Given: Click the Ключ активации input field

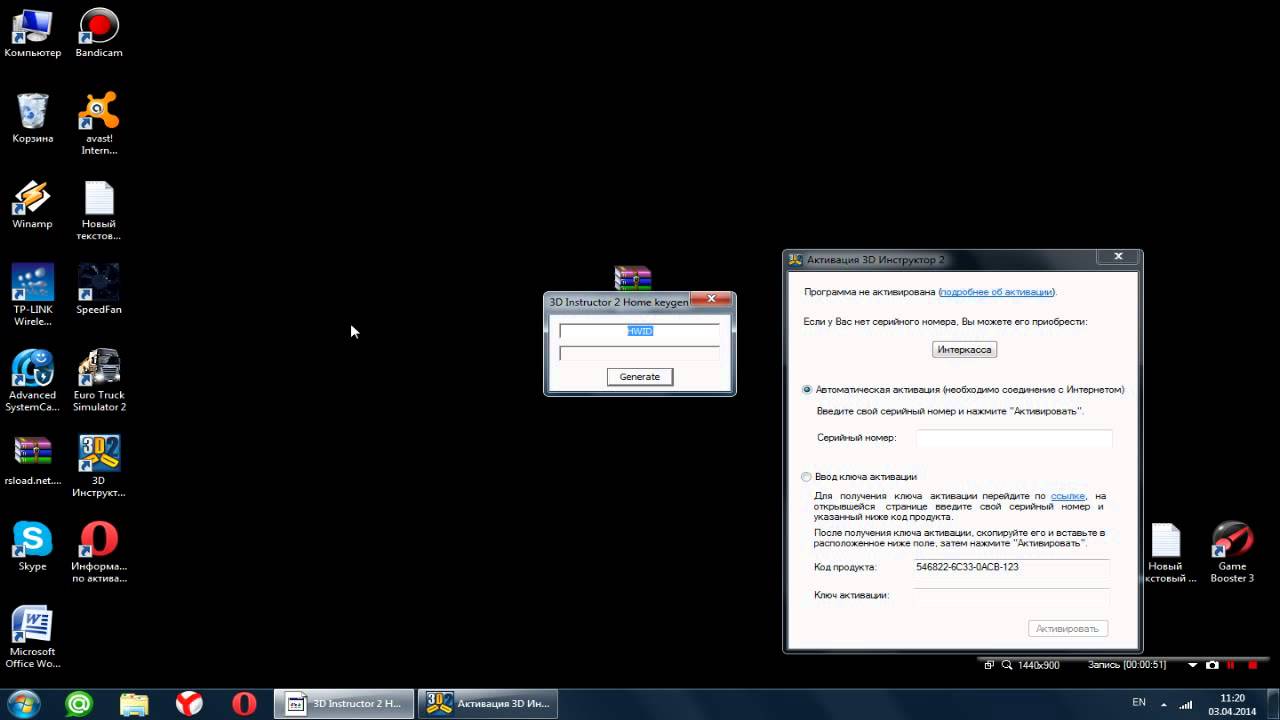Looking at the screenshot, I should click(1012, 595).
